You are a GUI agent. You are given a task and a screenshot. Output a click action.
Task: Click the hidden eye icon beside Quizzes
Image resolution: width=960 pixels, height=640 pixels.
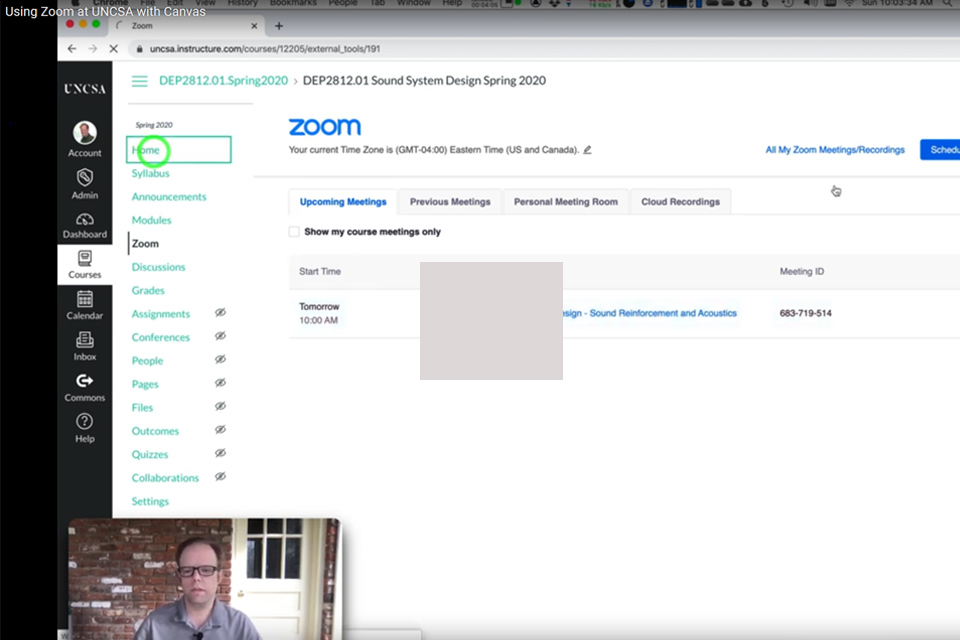tap(220, 453)
